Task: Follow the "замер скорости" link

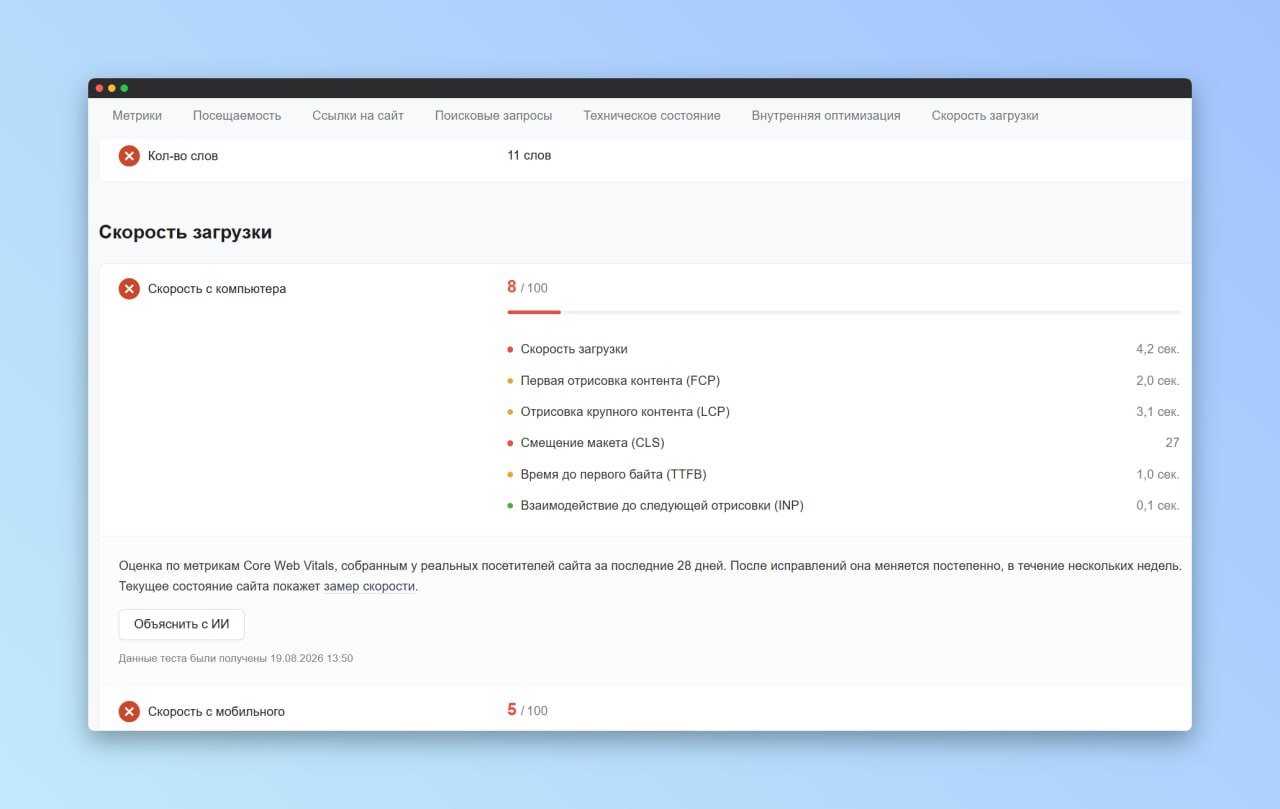Action: tap(369, 587)
